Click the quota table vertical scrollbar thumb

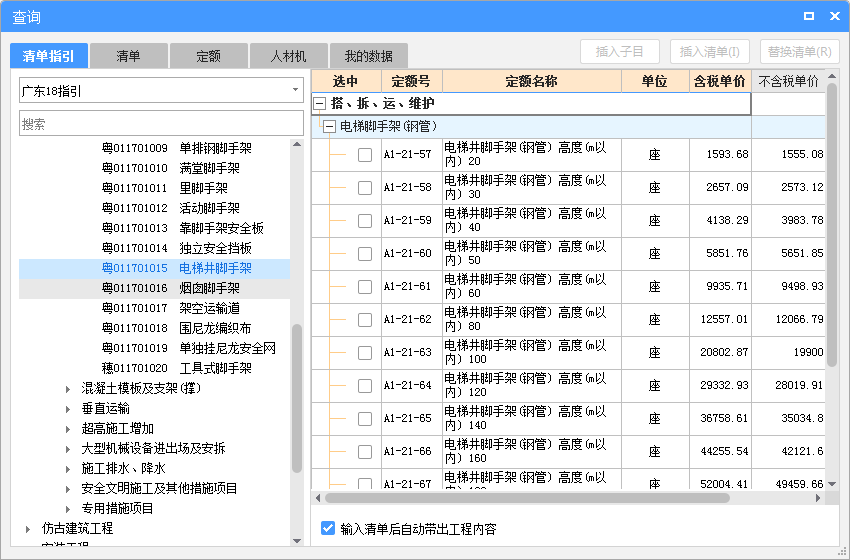click(833, 226)
